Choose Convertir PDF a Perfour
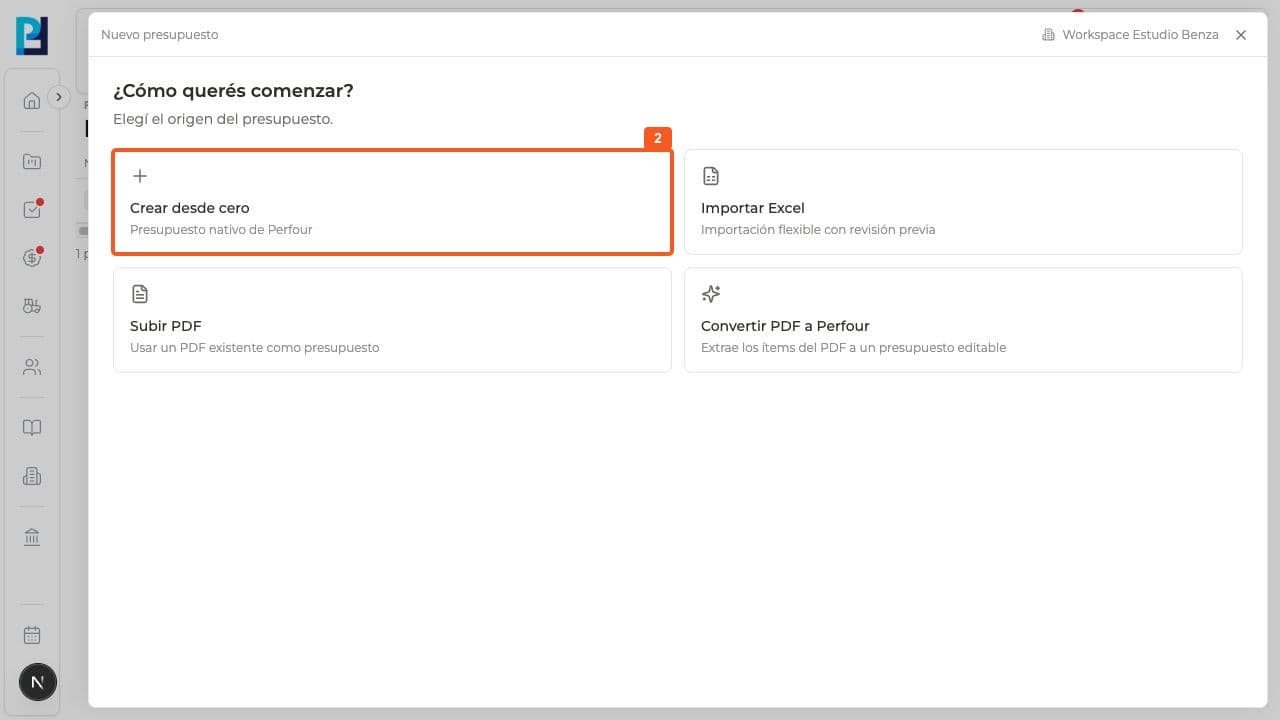Image resolution: width=1280 pixels, height=720 pixels. (963, 320)
